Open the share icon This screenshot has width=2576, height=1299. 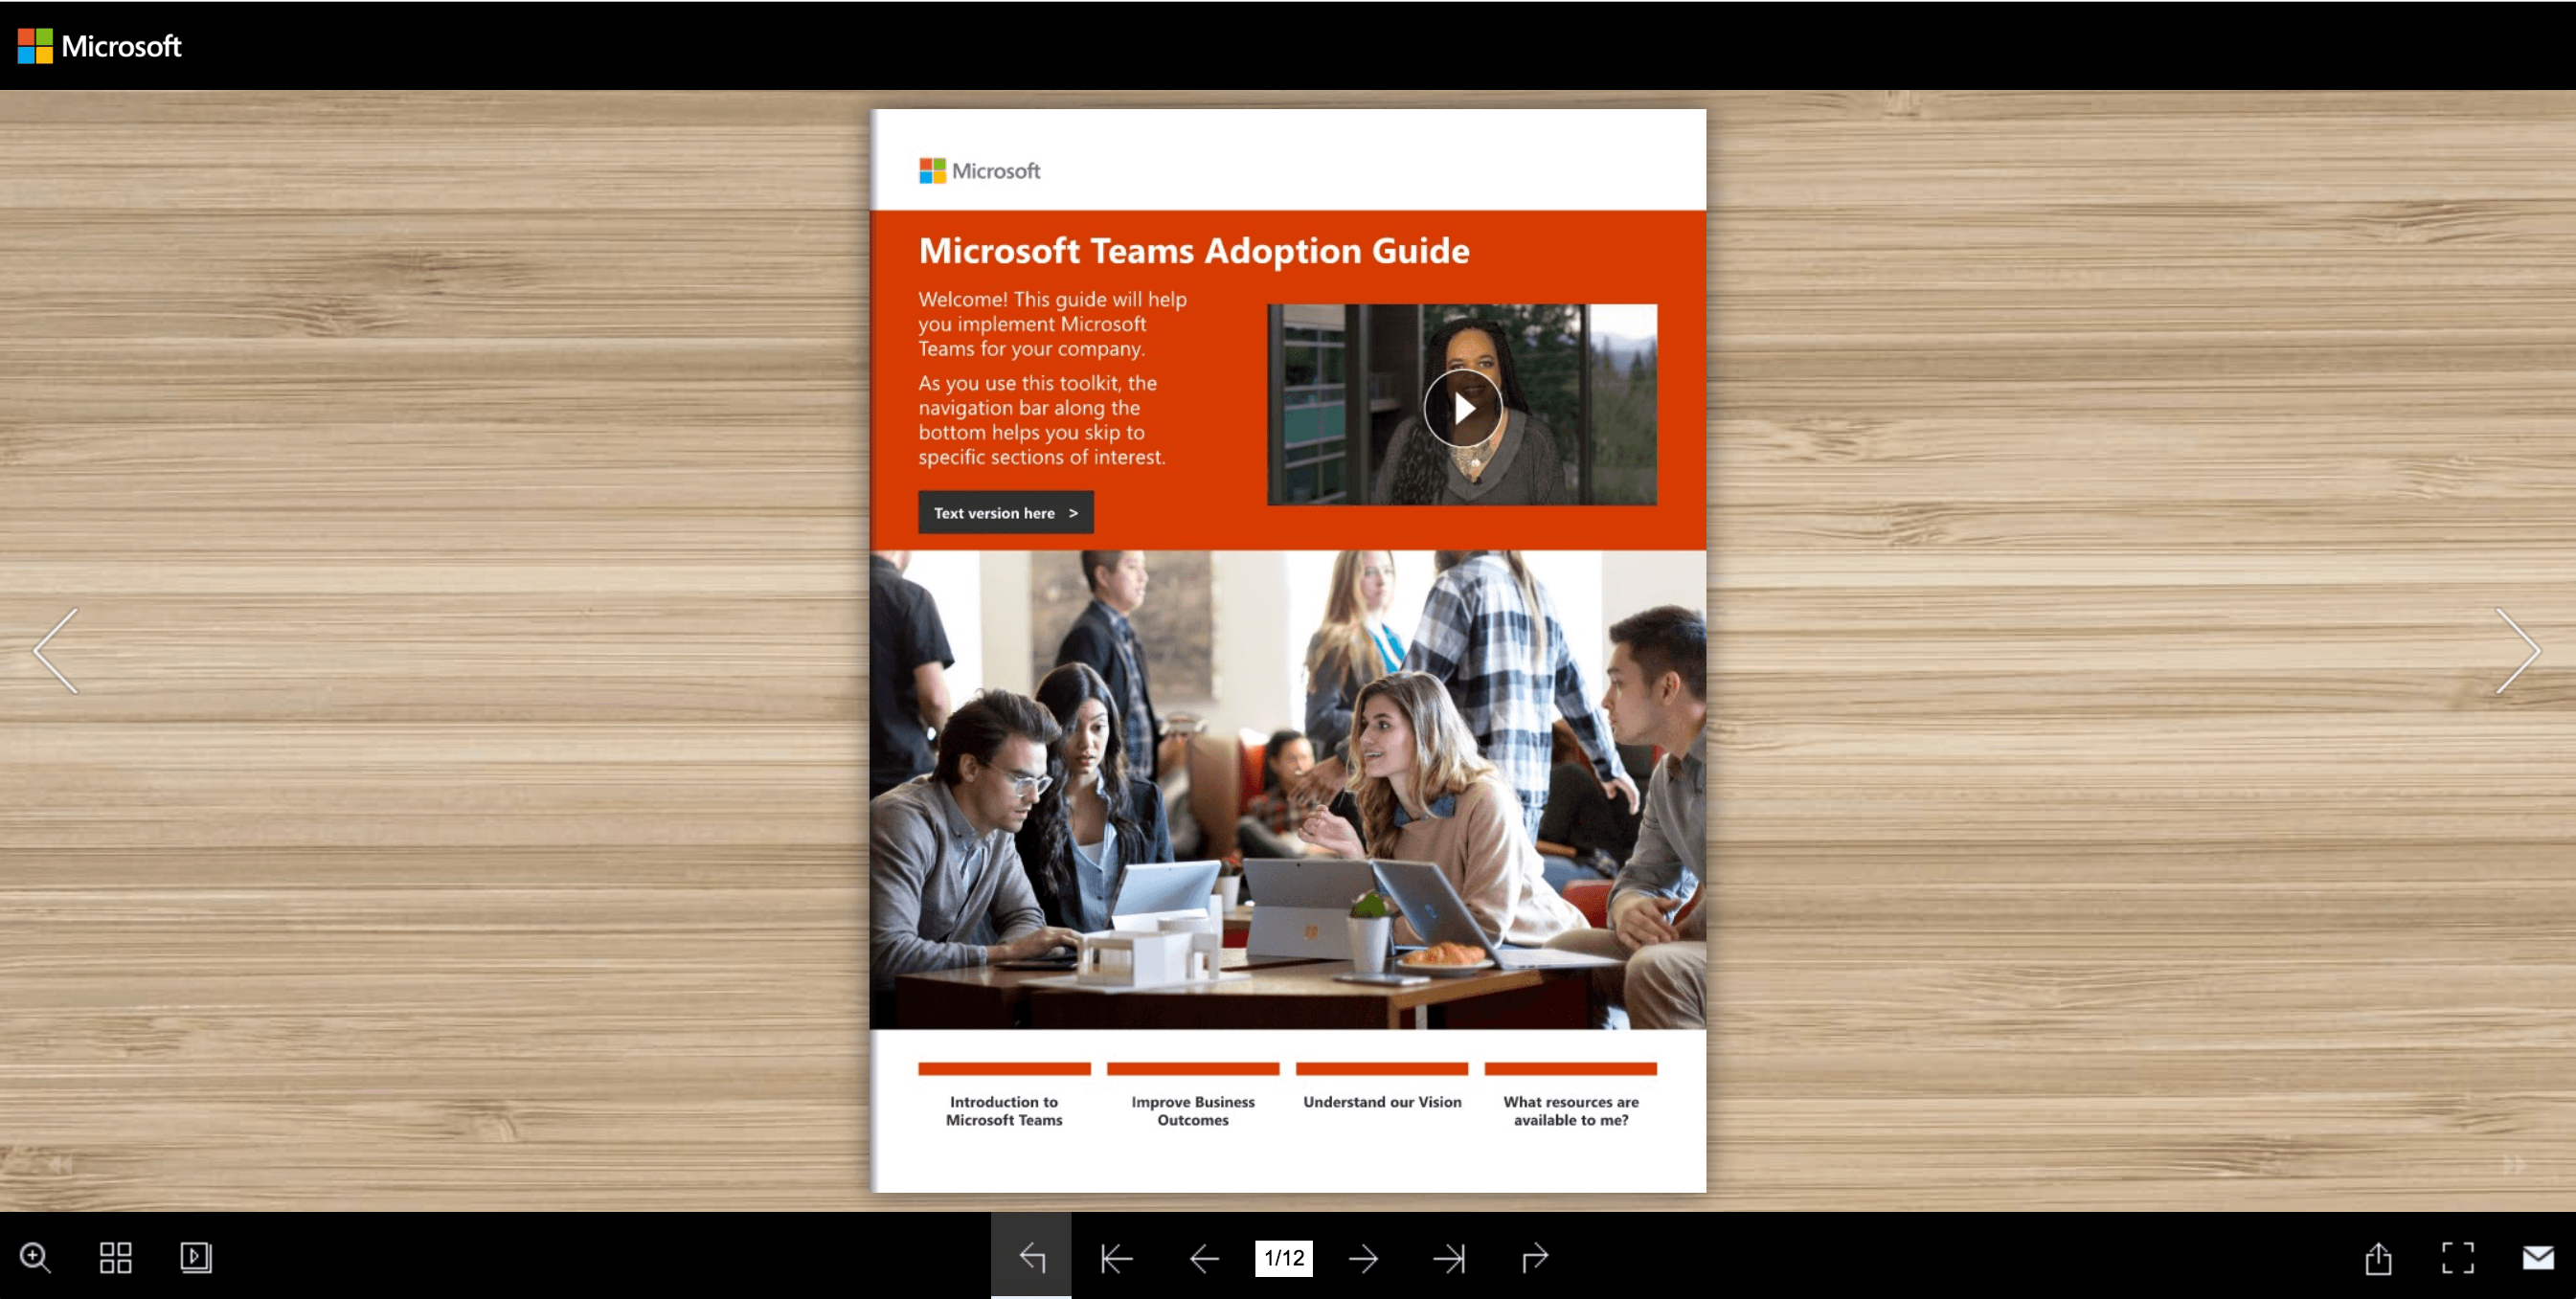tap(2378, 1257)
